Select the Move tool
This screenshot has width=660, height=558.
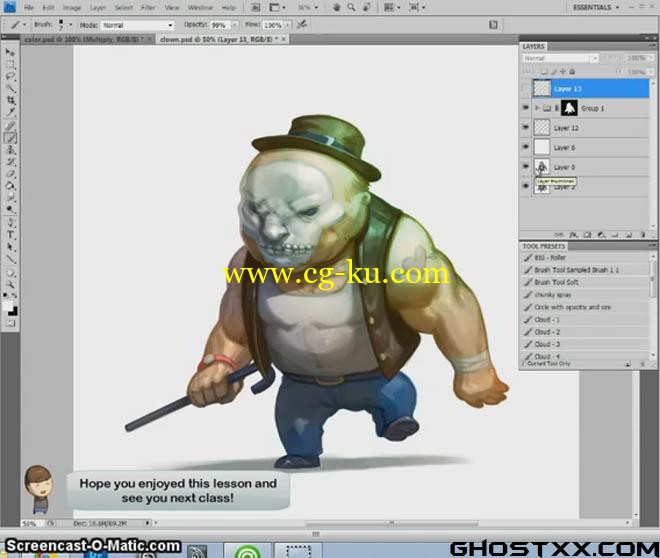tap(10, 52)
